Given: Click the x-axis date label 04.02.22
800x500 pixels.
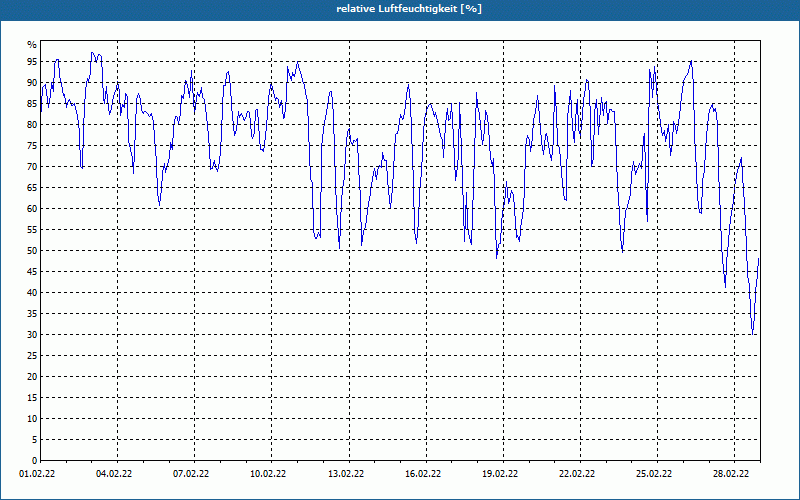Looking at the screenshot, I should pos(114,474).
